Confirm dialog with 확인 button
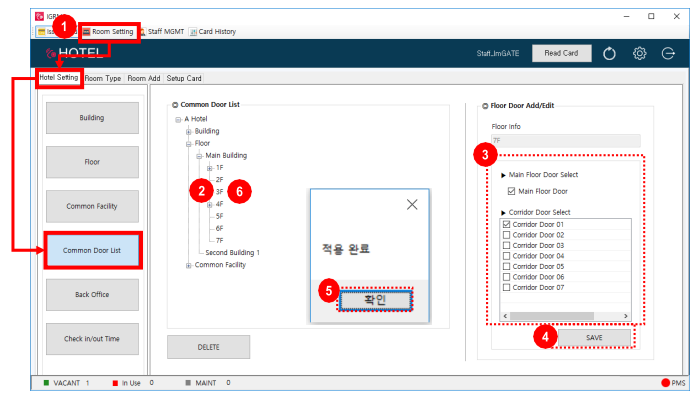The image size is (692, 395). (375, 300)
